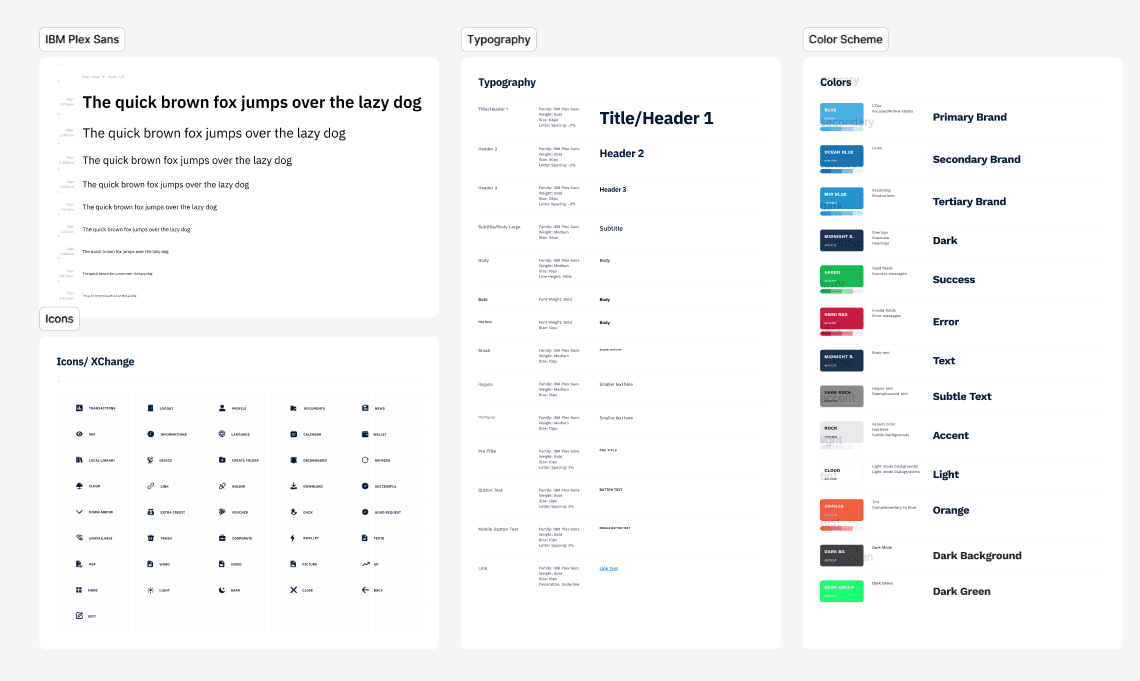Click the Ocean Blue Secondary Brand swatch
Viewport: 1140px width, 681px height.
[842, 156]
